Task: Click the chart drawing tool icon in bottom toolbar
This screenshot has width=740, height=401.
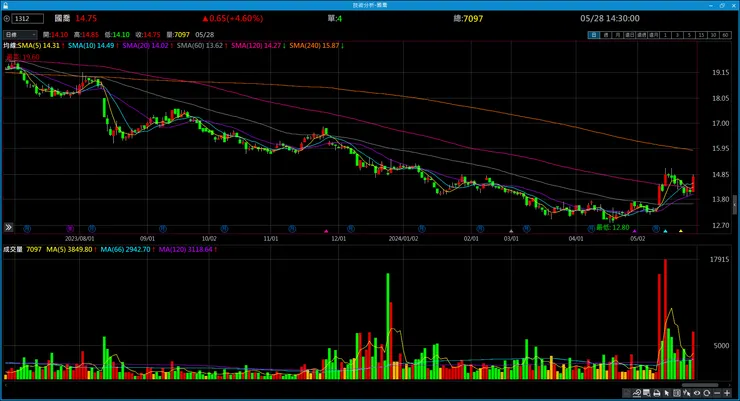Action: click(627, 393)
